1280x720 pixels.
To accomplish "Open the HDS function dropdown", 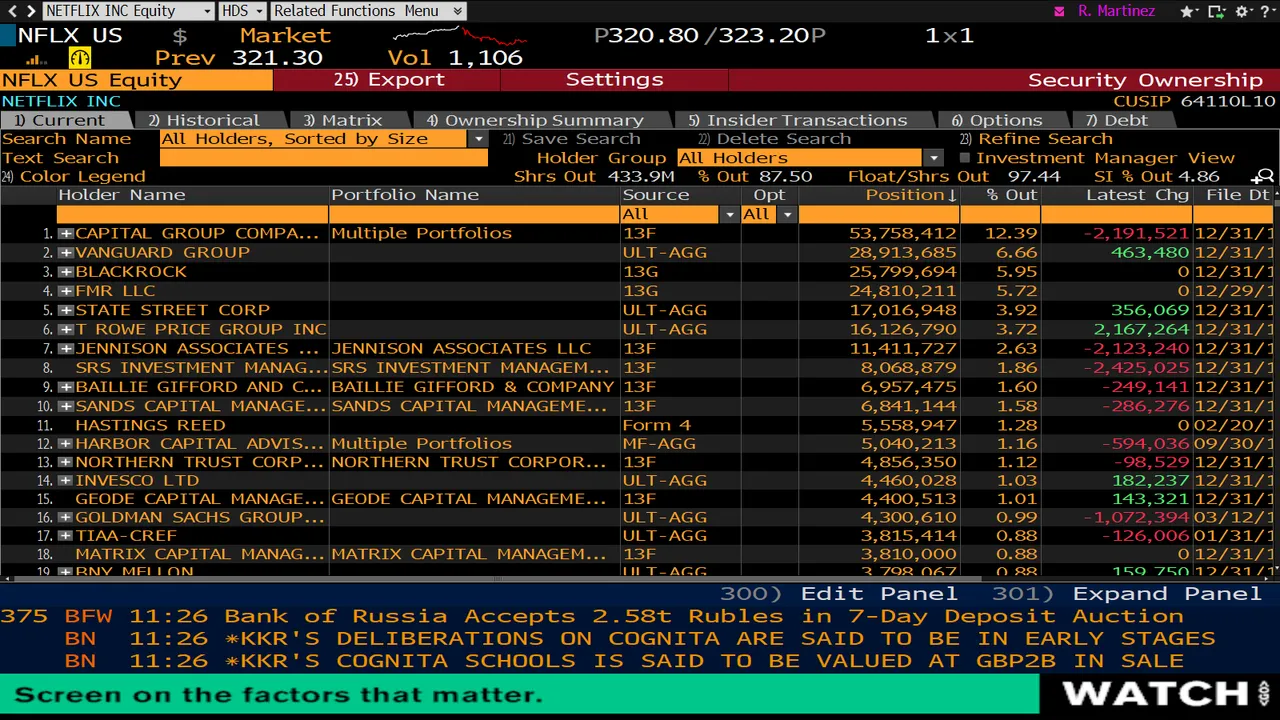I will (x=241, y=11).
